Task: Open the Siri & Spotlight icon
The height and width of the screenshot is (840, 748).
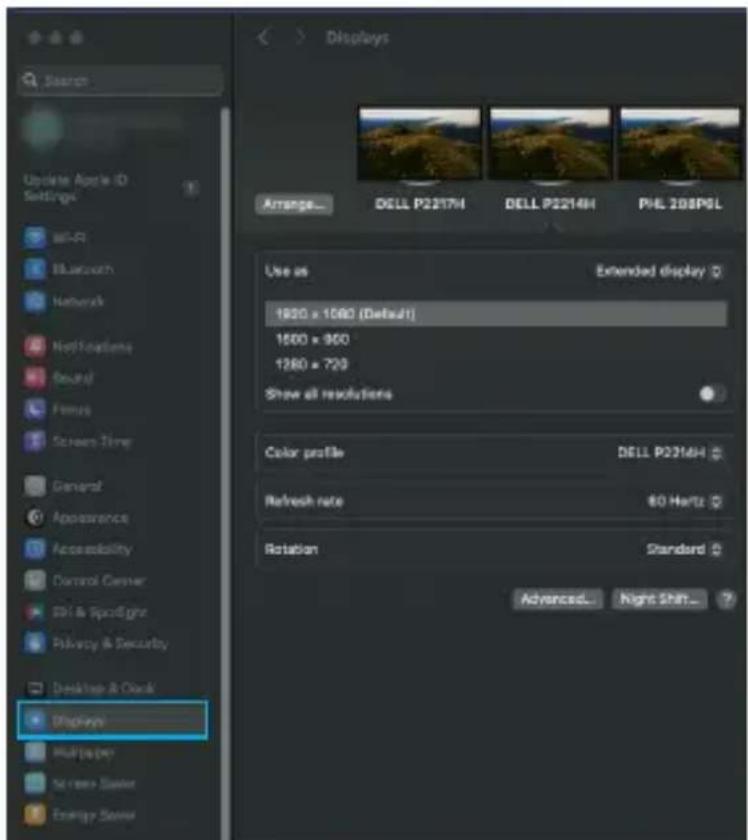Action: (35, 612)
